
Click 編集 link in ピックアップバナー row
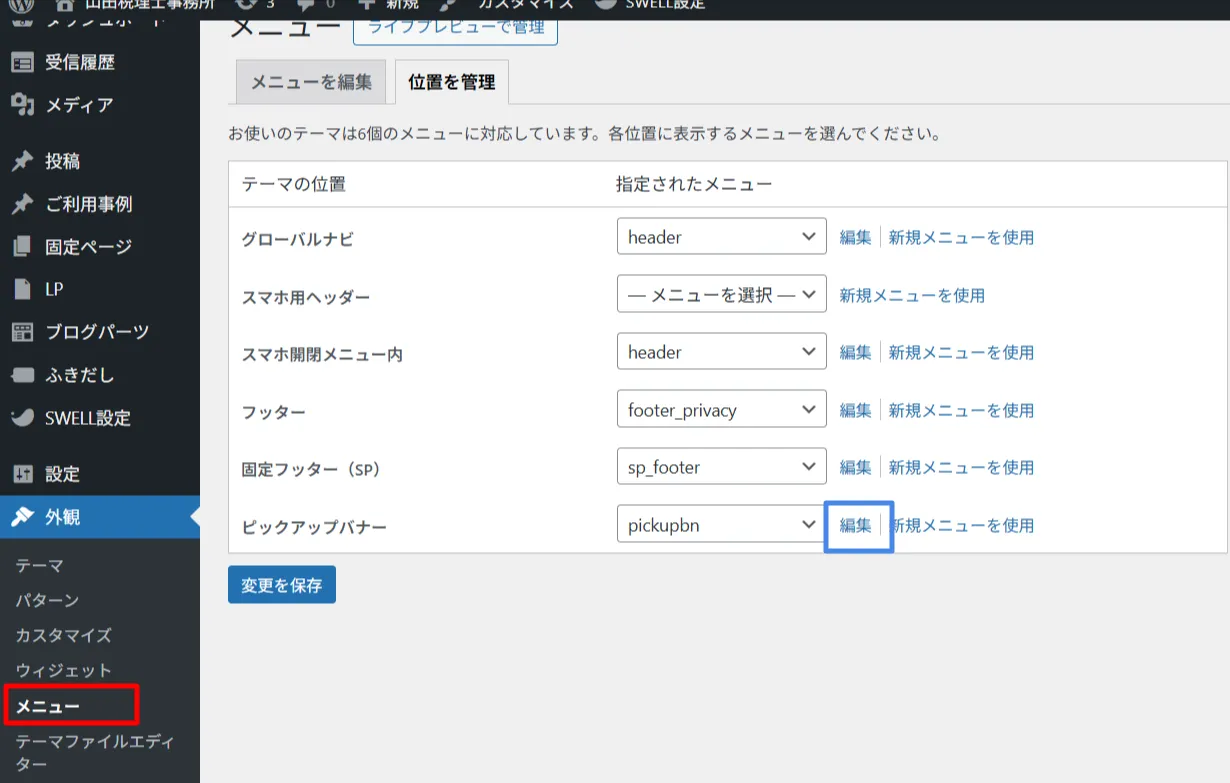coord(856,525)
